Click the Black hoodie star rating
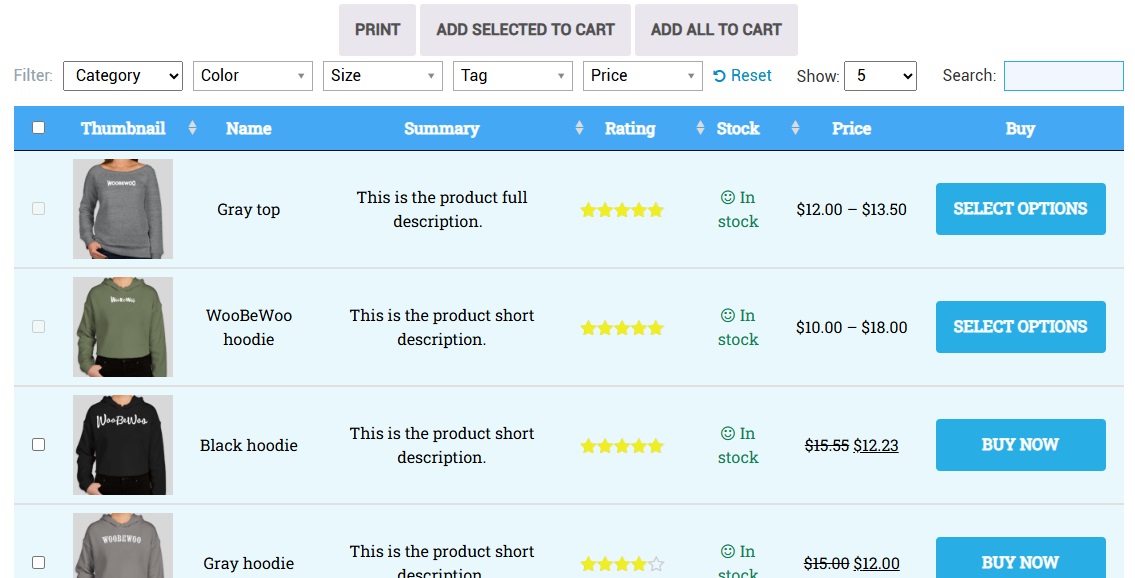Viewport: 1135px width, 578px height. pyautogui.click(x=622, y=446)
